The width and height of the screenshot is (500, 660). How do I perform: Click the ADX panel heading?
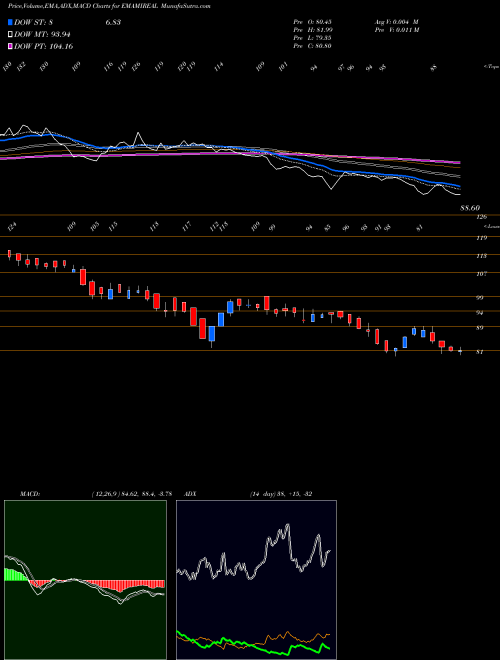tap(191, 493)
